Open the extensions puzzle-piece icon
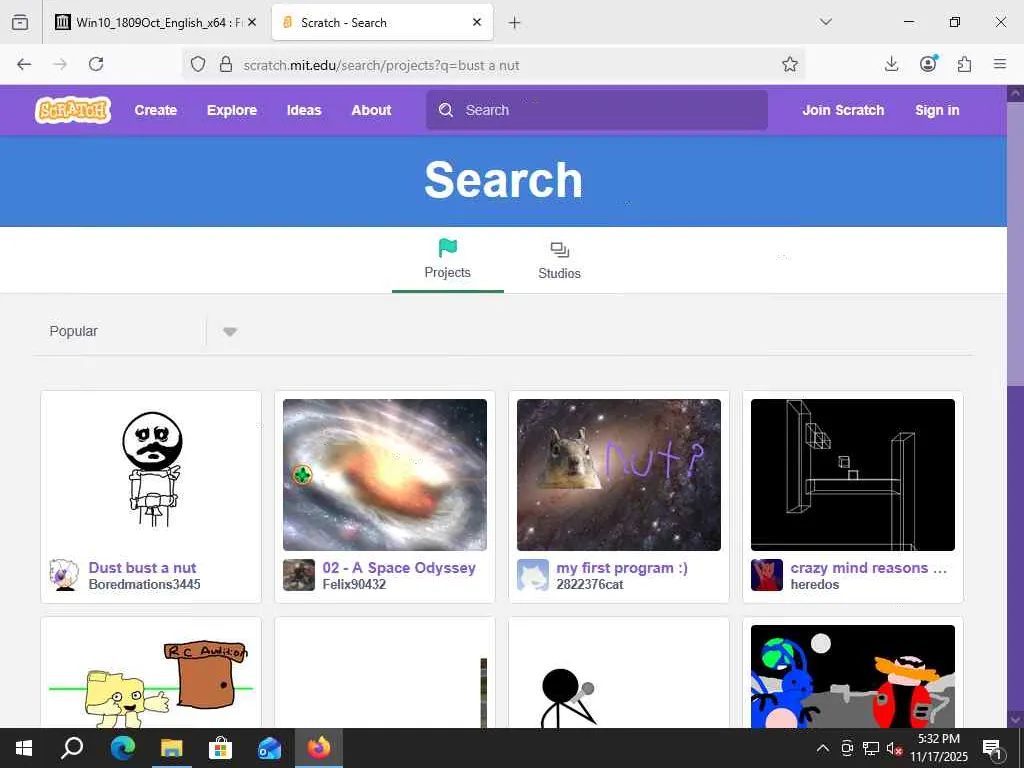Image resolution: width=1024 pixels, height=768 pixels. coord(964,64)
